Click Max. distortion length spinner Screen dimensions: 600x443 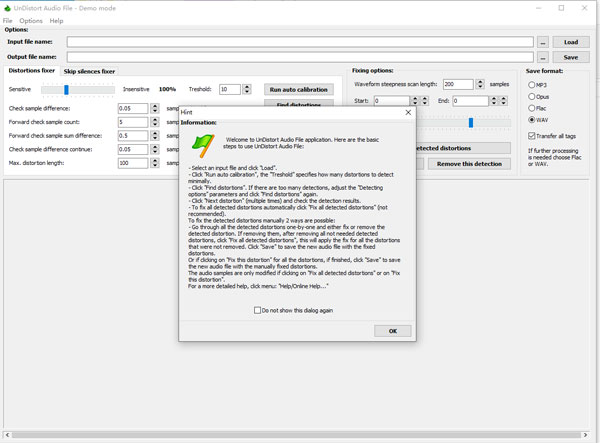(x=155, y=163)
